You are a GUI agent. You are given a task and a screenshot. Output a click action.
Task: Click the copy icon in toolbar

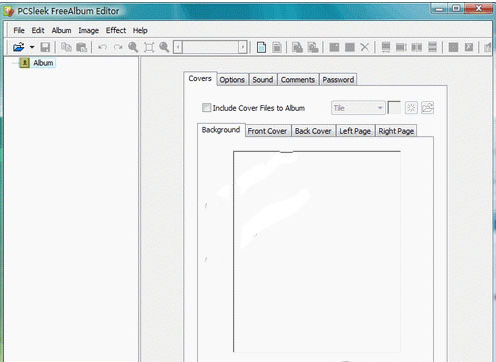66,47
